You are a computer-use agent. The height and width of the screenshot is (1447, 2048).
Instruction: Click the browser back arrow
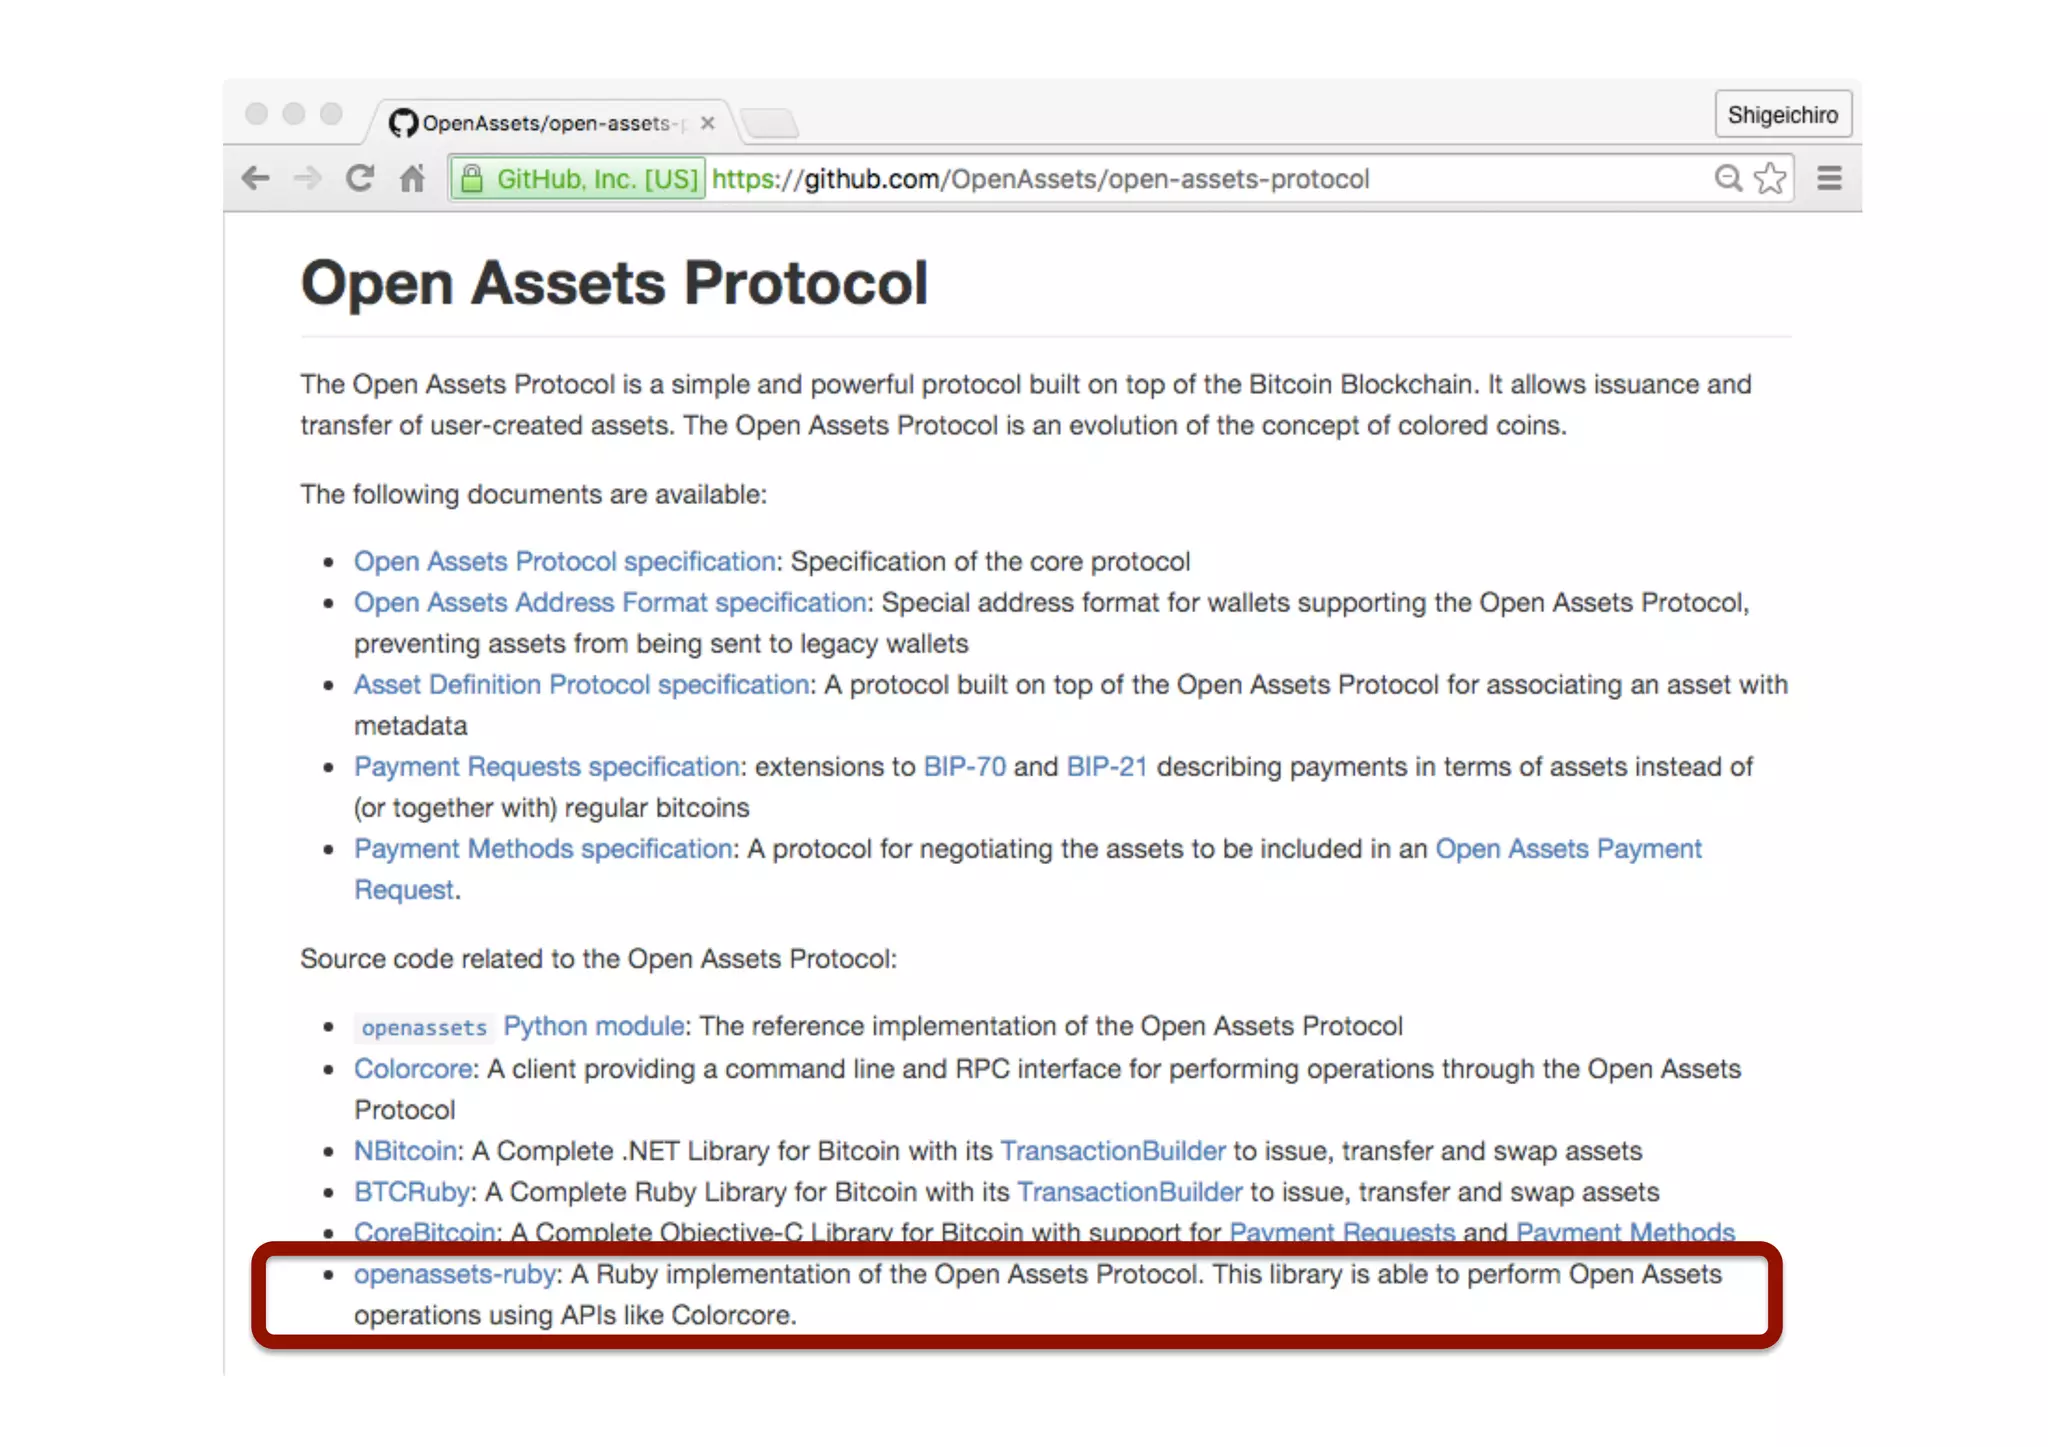coord(256,179)
